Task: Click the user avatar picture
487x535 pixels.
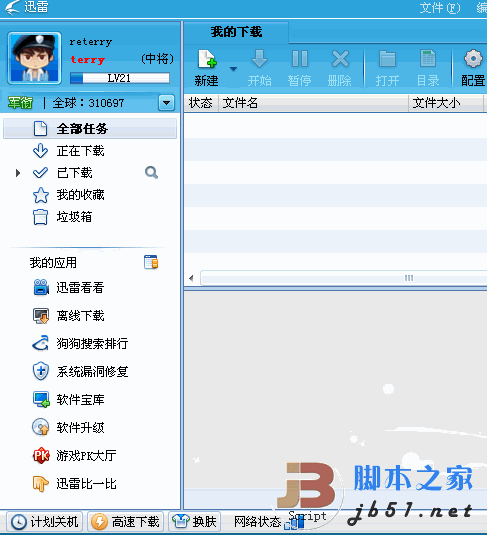Action: (34, 58)
